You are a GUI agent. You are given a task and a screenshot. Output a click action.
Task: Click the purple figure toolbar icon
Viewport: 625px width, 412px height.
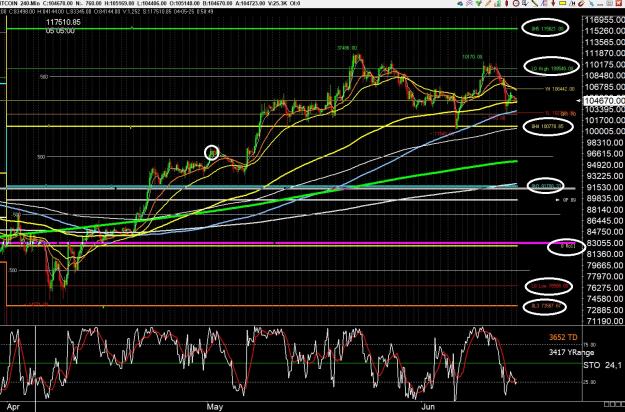click(544, 3)
